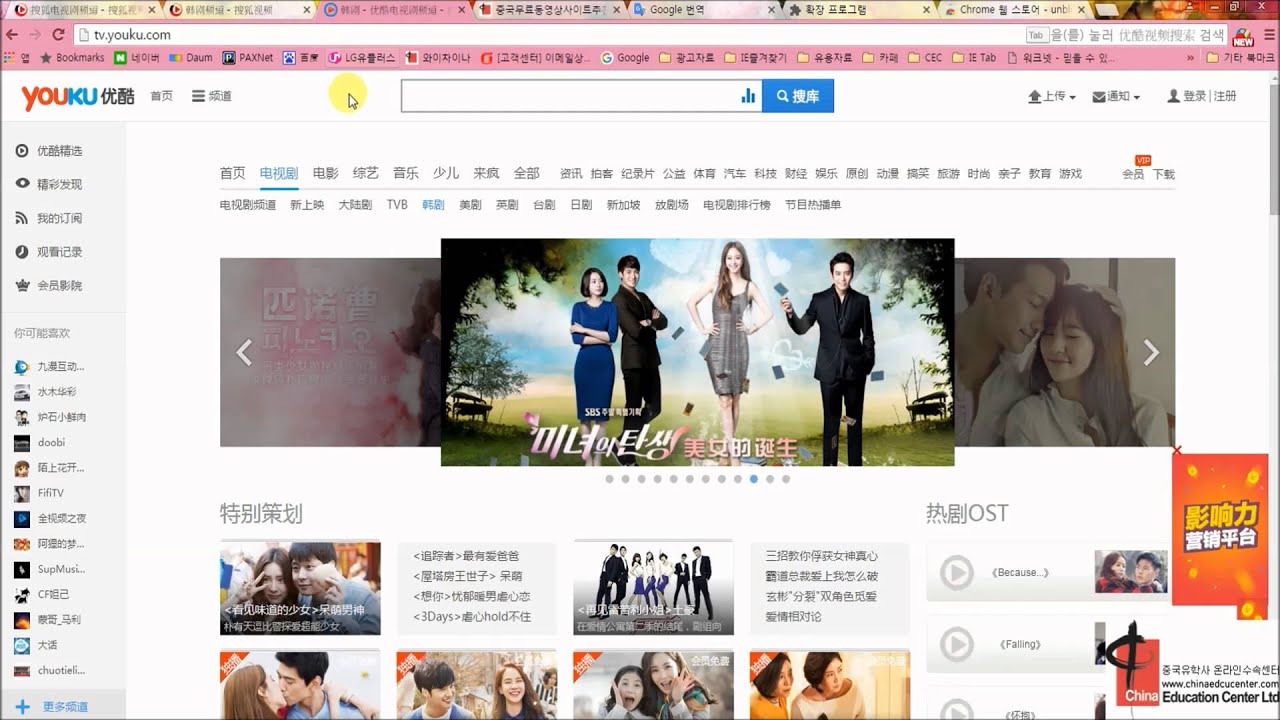This screenshot has width=1280, height=720.
Task: Click the 美女的诞生 banner image
Action: pyautogui.click(x=697, y=352)
